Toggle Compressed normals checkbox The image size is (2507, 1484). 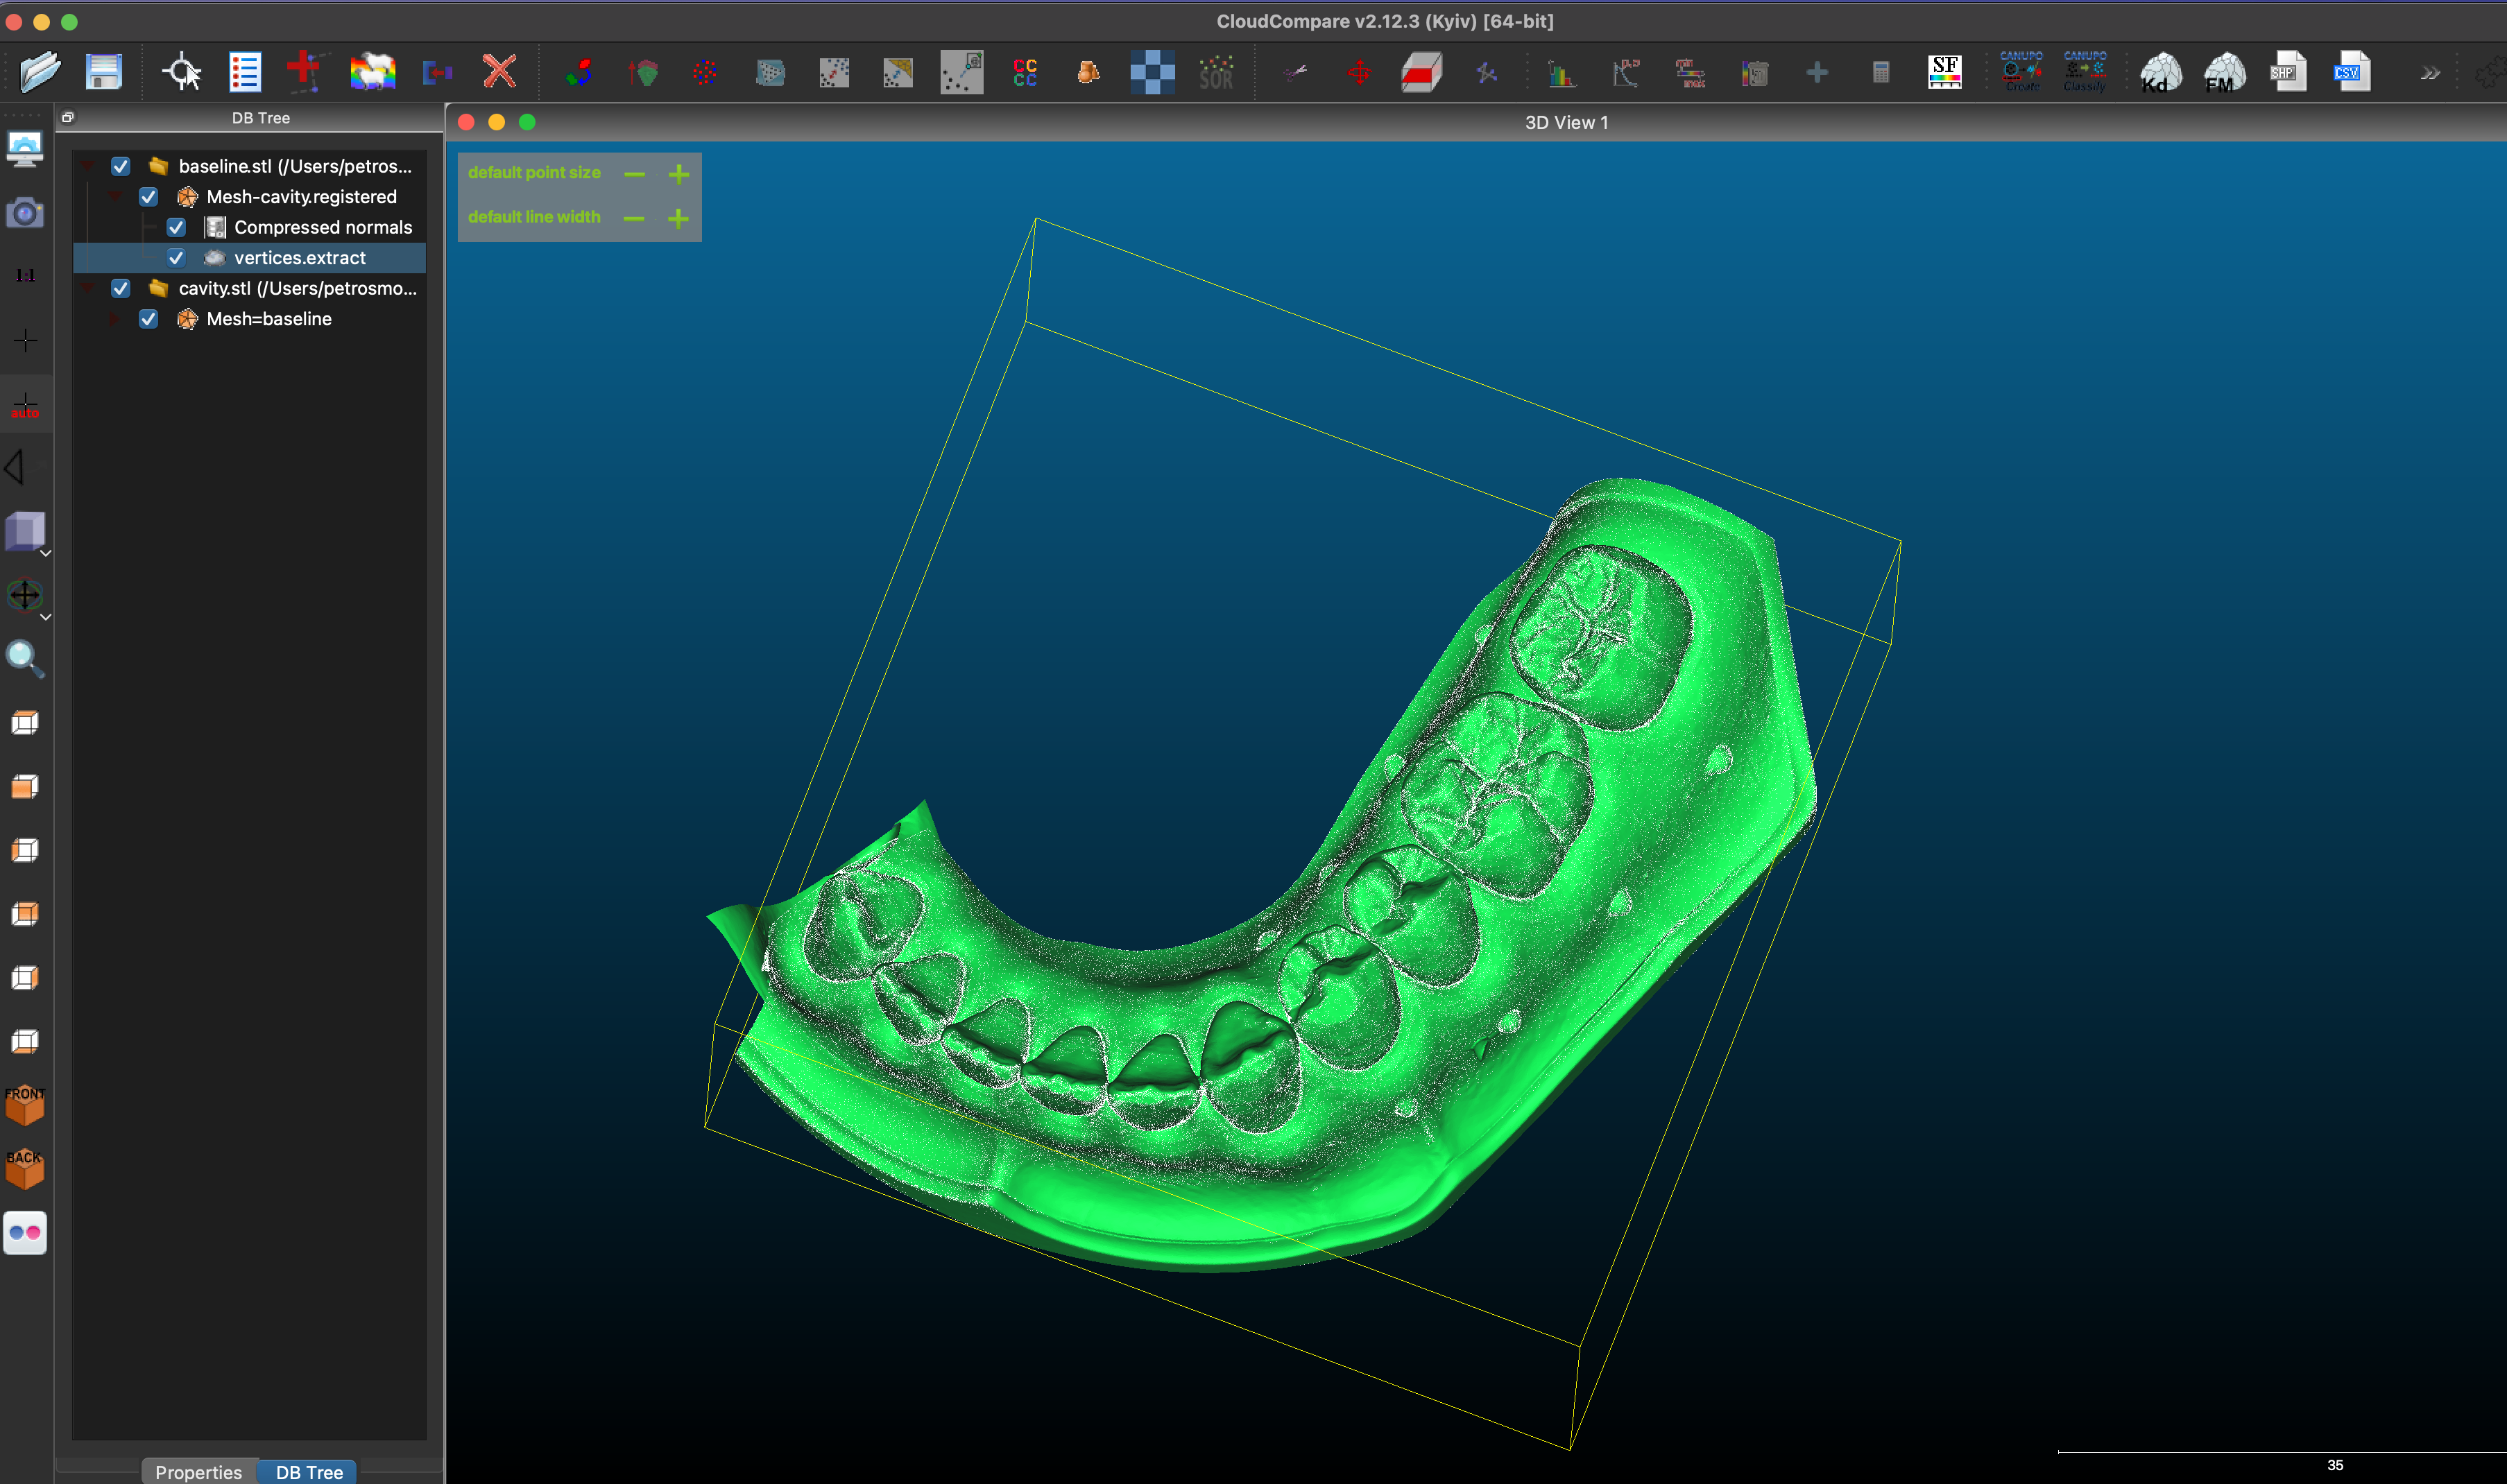click(176, 227)
